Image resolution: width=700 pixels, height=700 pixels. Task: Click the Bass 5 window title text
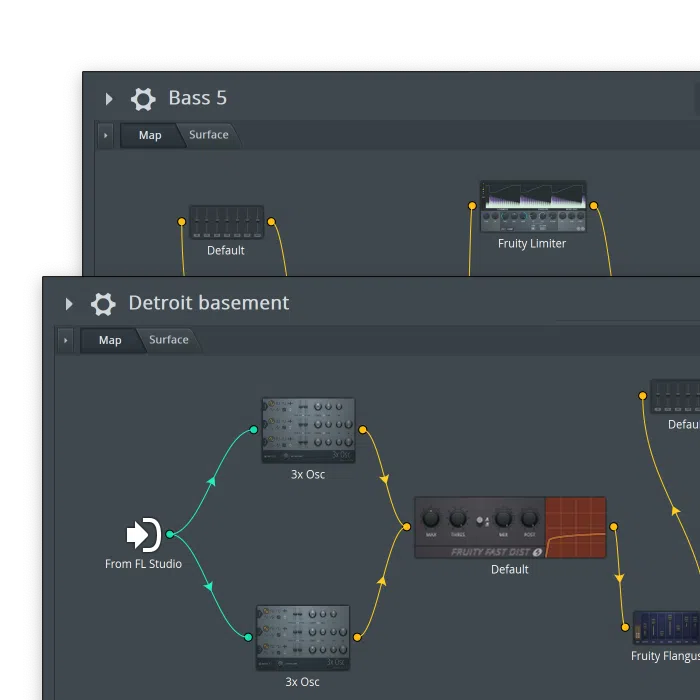(x=198, y=98)
